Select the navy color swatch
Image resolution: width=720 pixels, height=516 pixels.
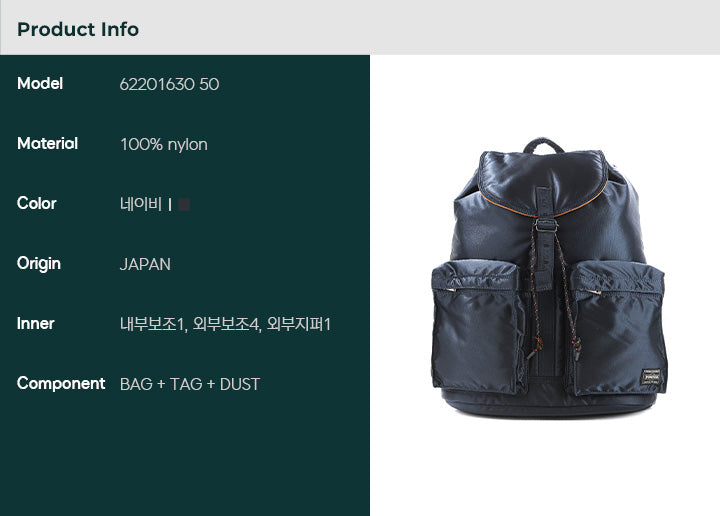coord(184,204)
